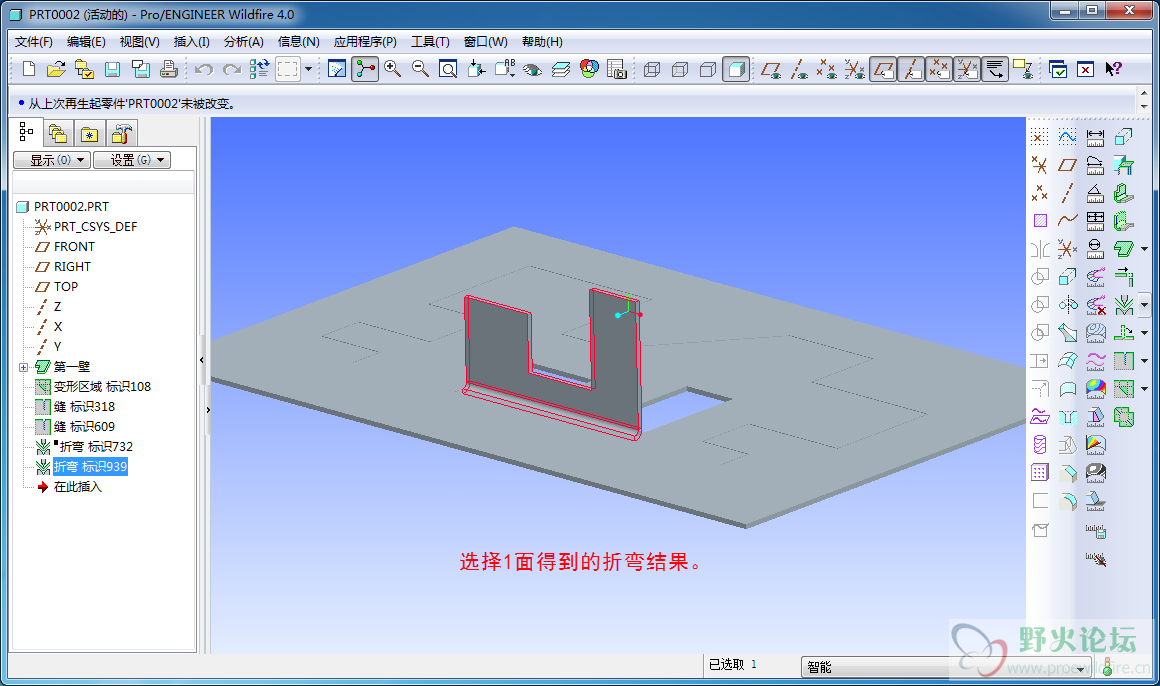Toggle spin center display

click(x=365, y=69)
